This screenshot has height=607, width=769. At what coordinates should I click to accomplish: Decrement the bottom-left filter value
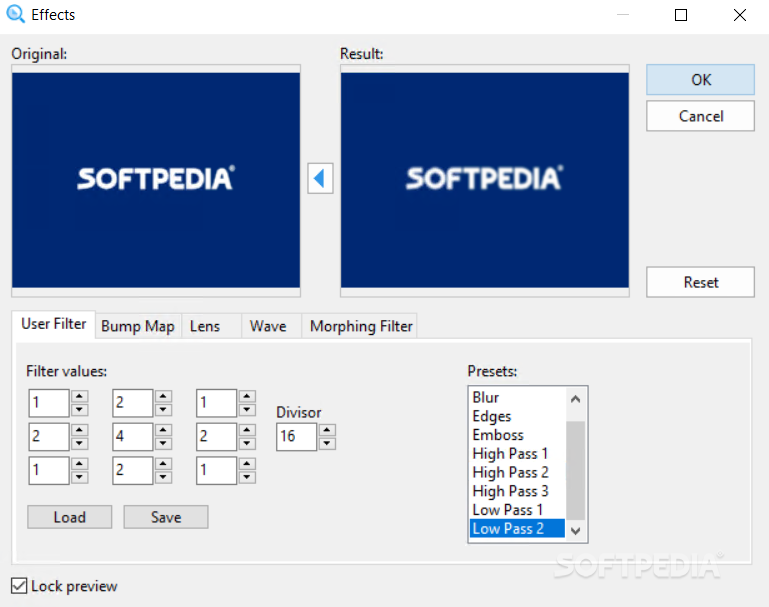tap(79, 478)
